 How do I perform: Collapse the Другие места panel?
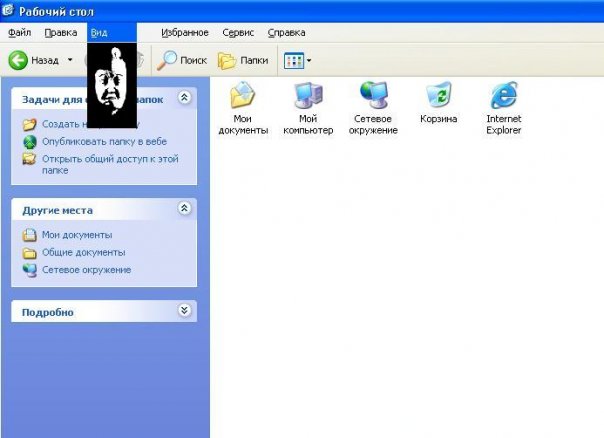tap(185, 208)
